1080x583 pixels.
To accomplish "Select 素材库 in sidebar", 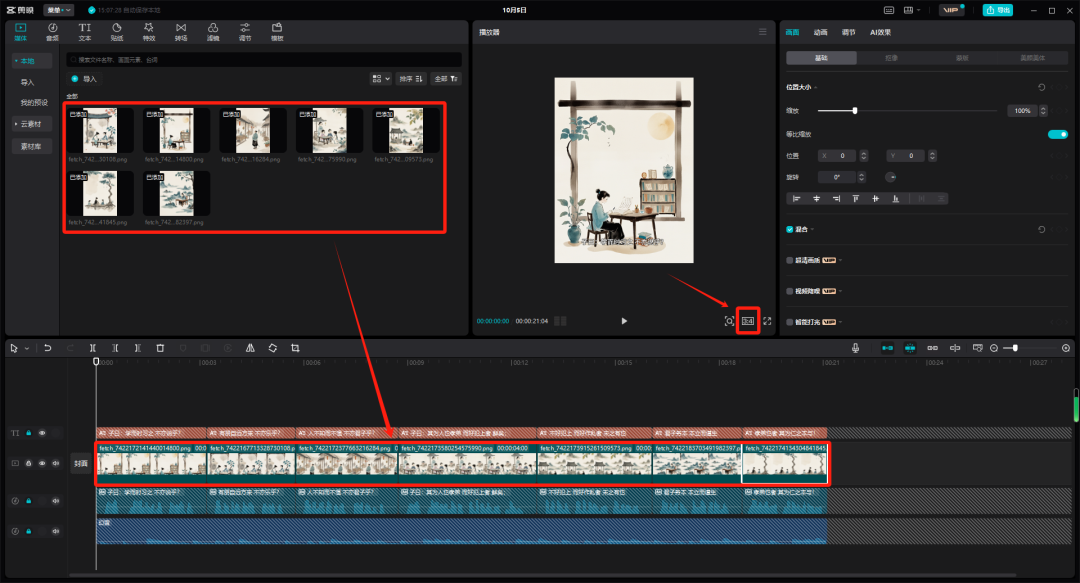I will point(31,146).
